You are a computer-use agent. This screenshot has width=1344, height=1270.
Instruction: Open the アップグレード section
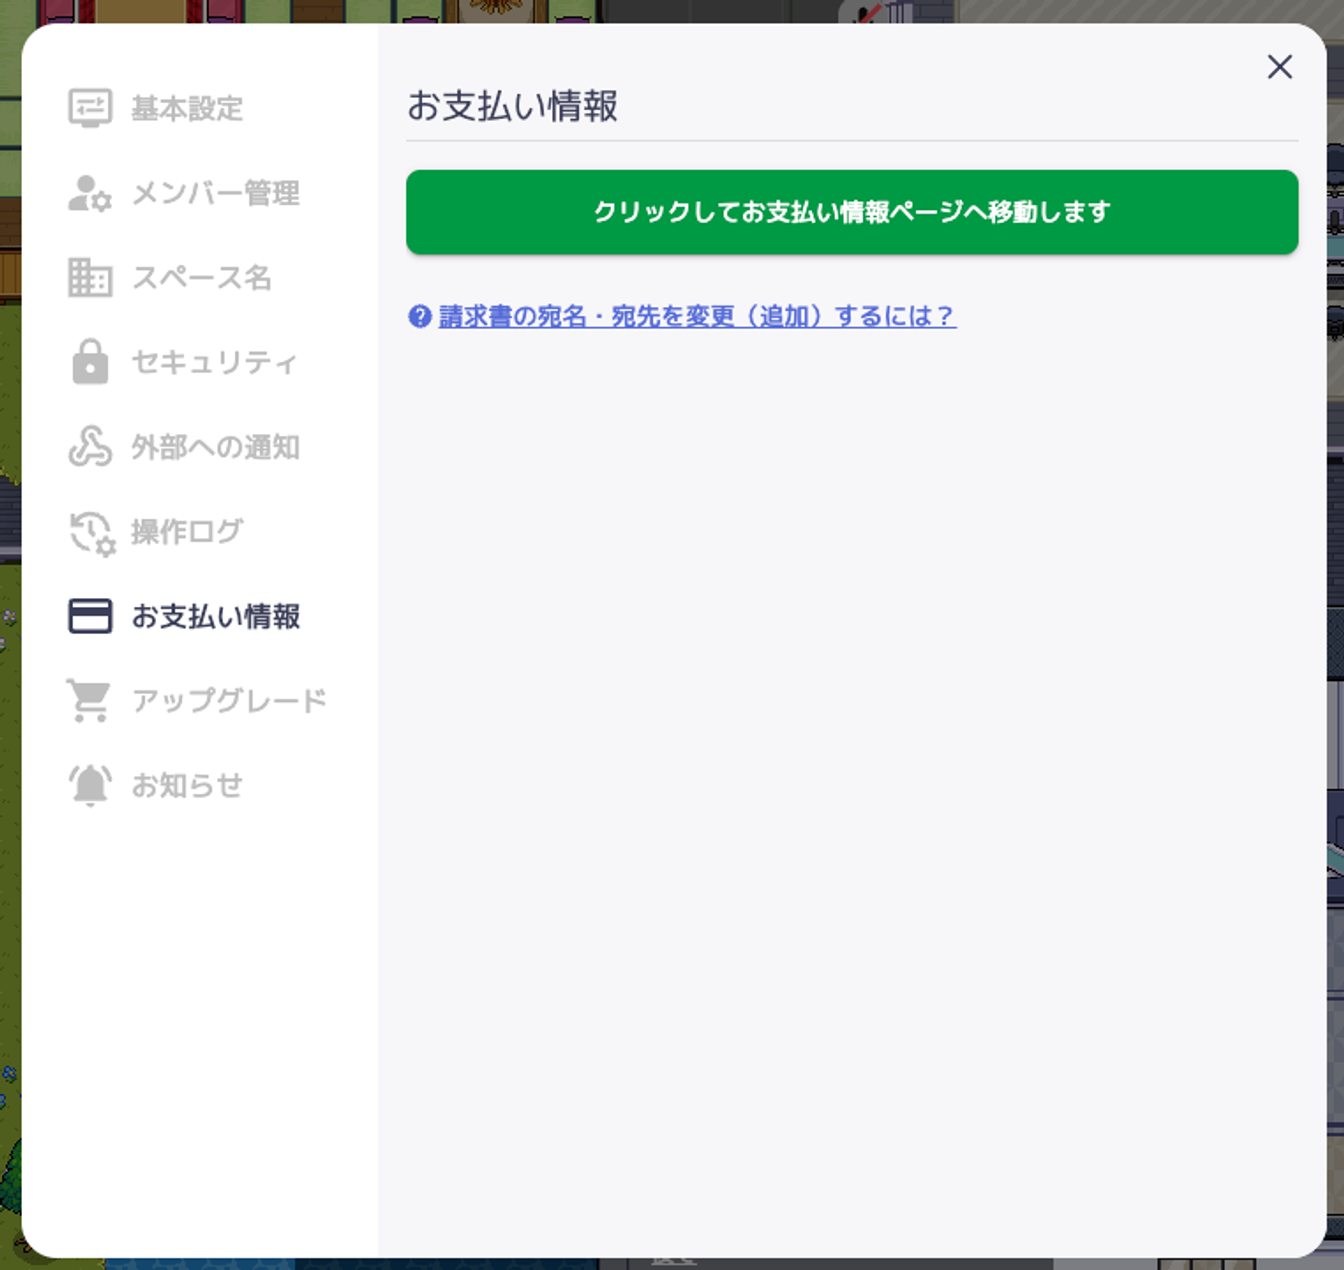point(230,701)
